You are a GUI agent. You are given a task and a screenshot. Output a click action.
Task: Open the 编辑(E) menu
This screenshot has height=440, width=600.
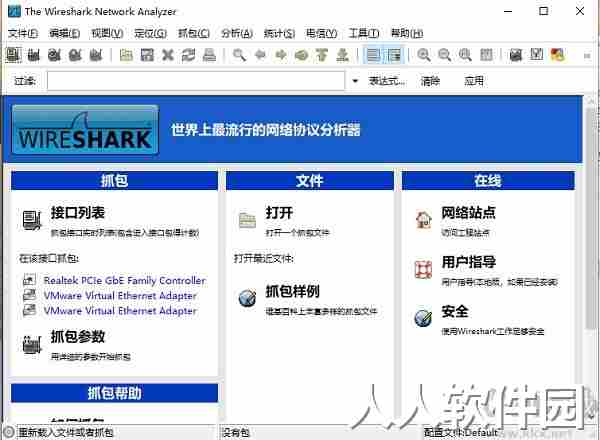[65, 34]
